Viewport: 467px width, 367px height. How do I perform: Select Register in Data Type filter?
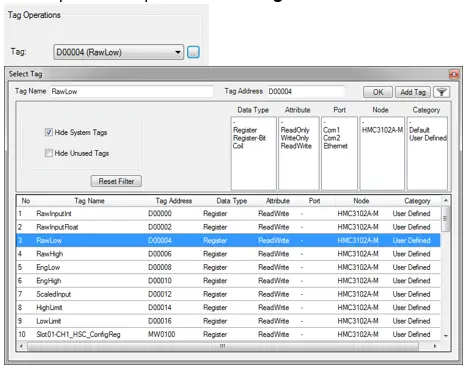pyautogui.click(x=245, y=130)
